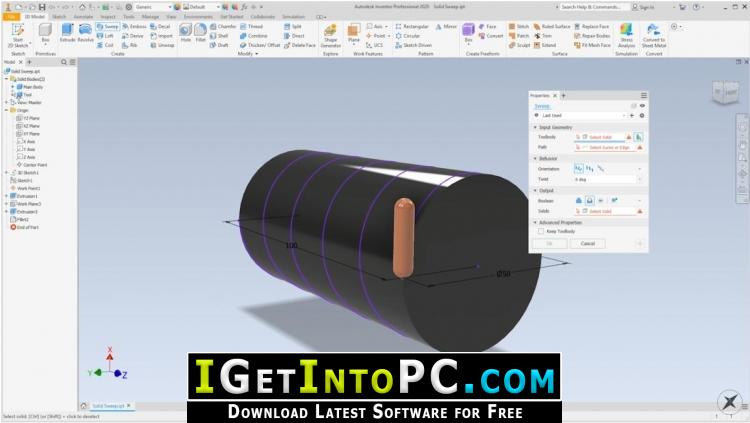Select the Shell tool

tap(219, 36)
